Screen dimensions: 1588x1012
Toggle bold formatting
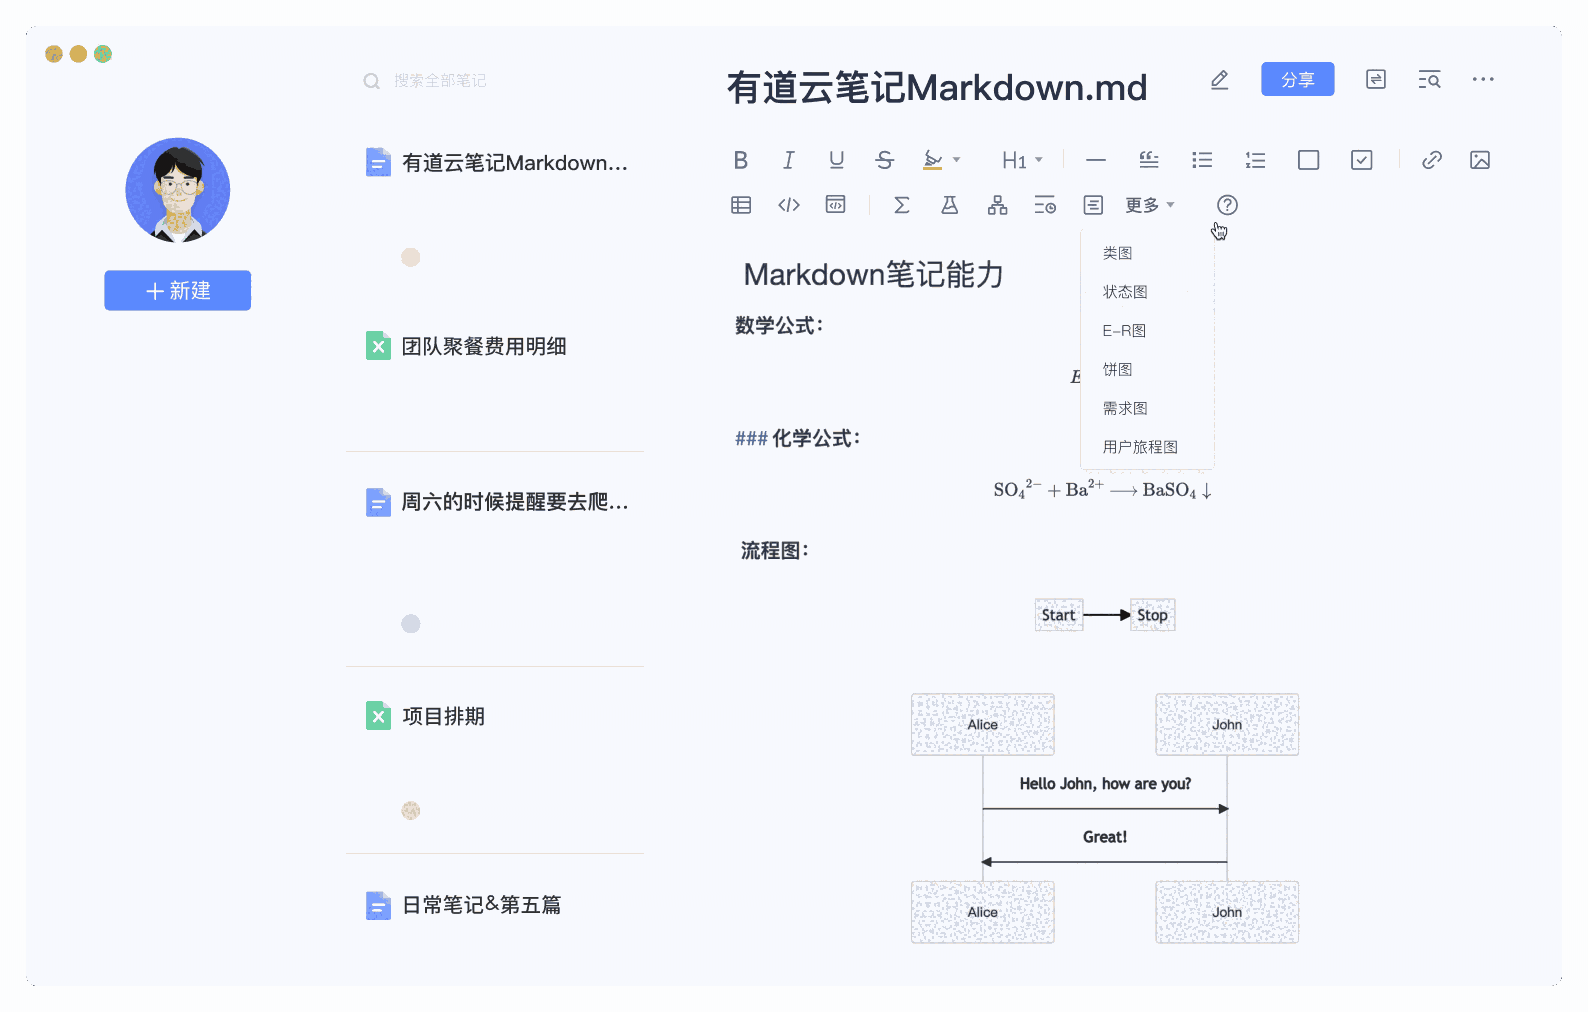(740, 160)
